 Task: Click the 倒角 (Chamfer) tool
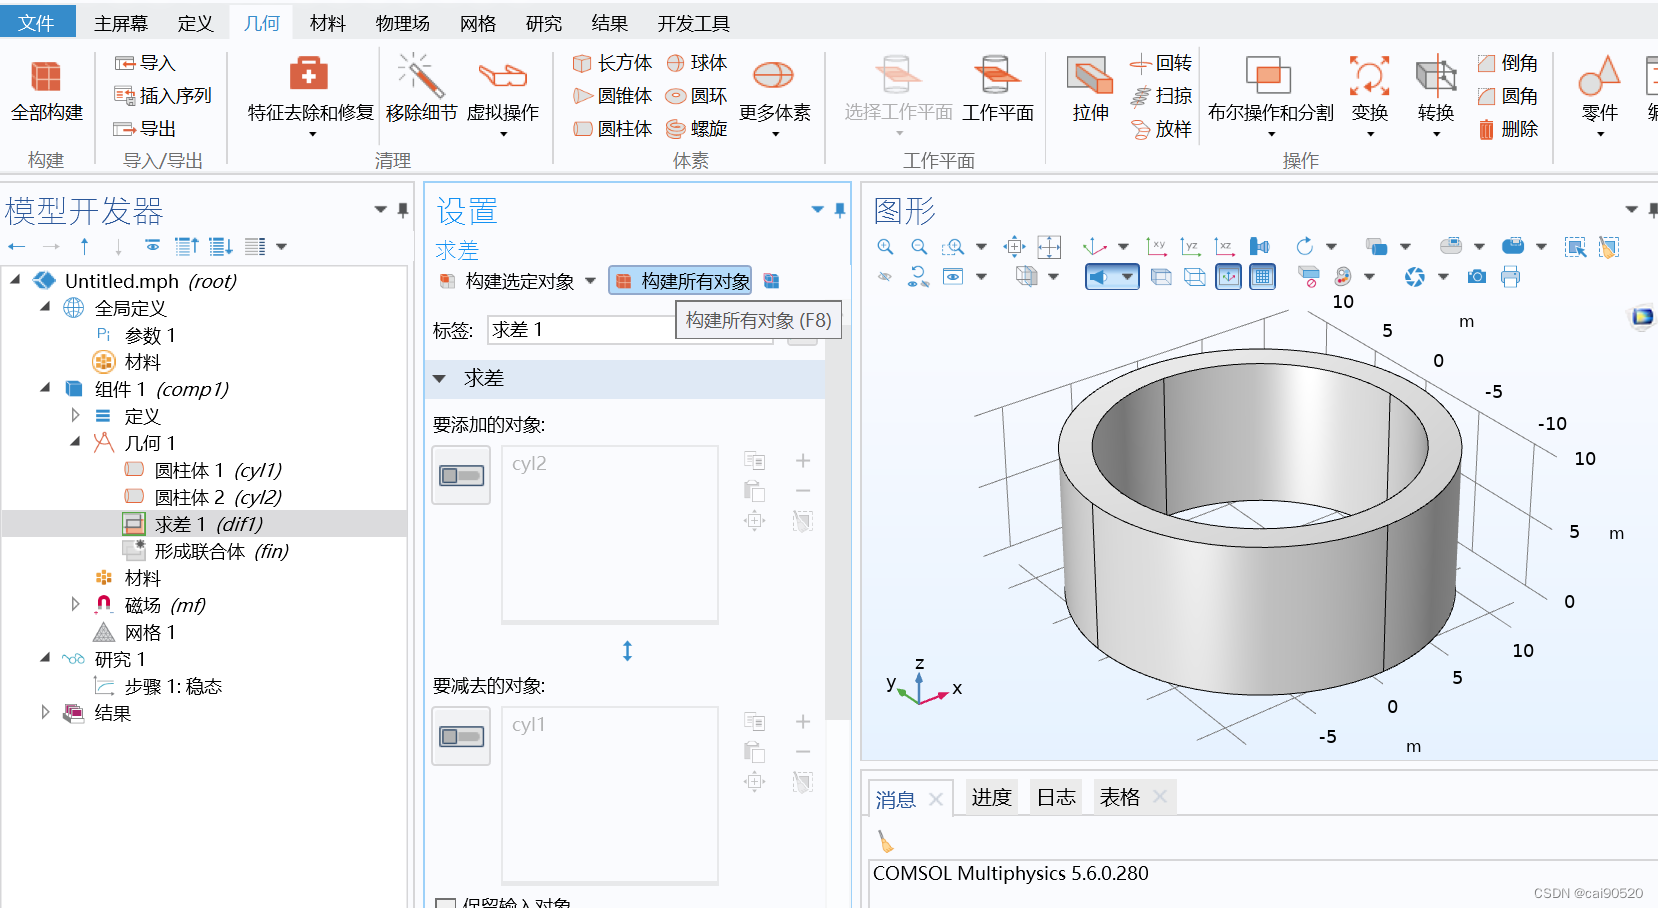[x=1509, y=62]
